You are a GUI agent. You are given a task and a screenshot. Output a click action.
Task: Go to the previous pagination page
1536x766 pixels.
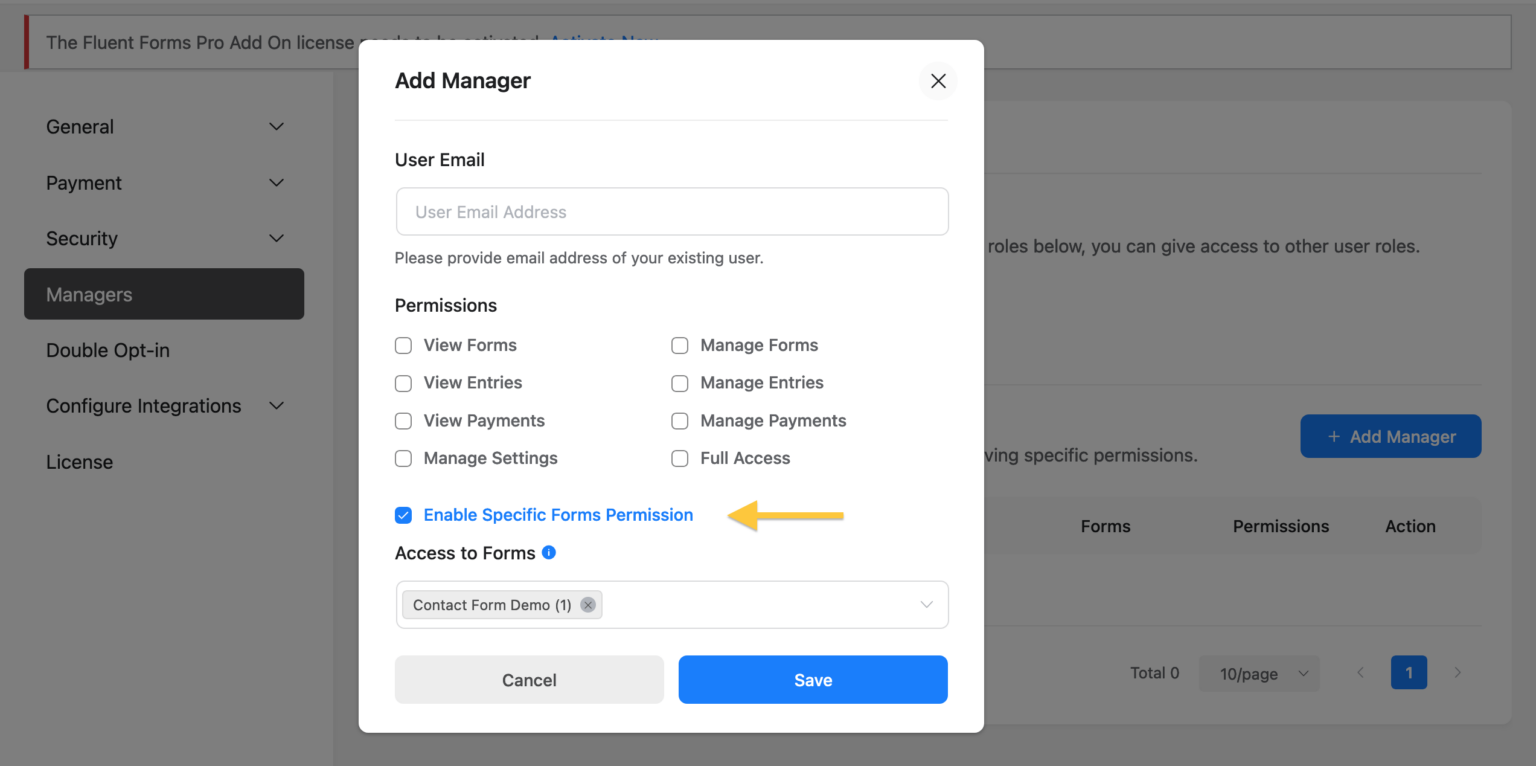pos(1360,672)
